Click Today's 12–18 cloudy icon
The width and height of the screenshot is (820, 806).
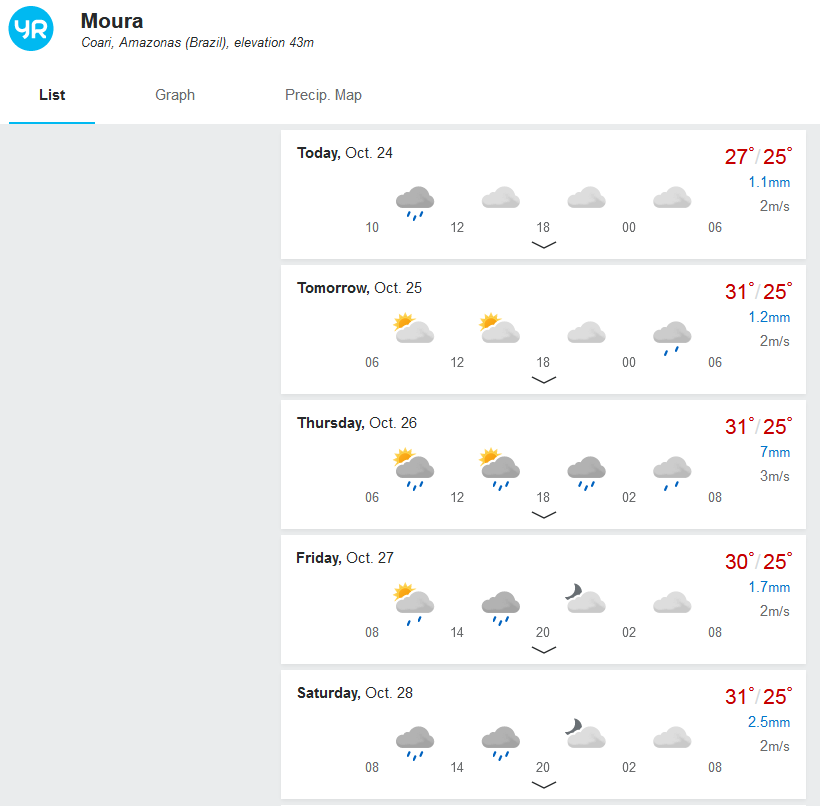500,197
